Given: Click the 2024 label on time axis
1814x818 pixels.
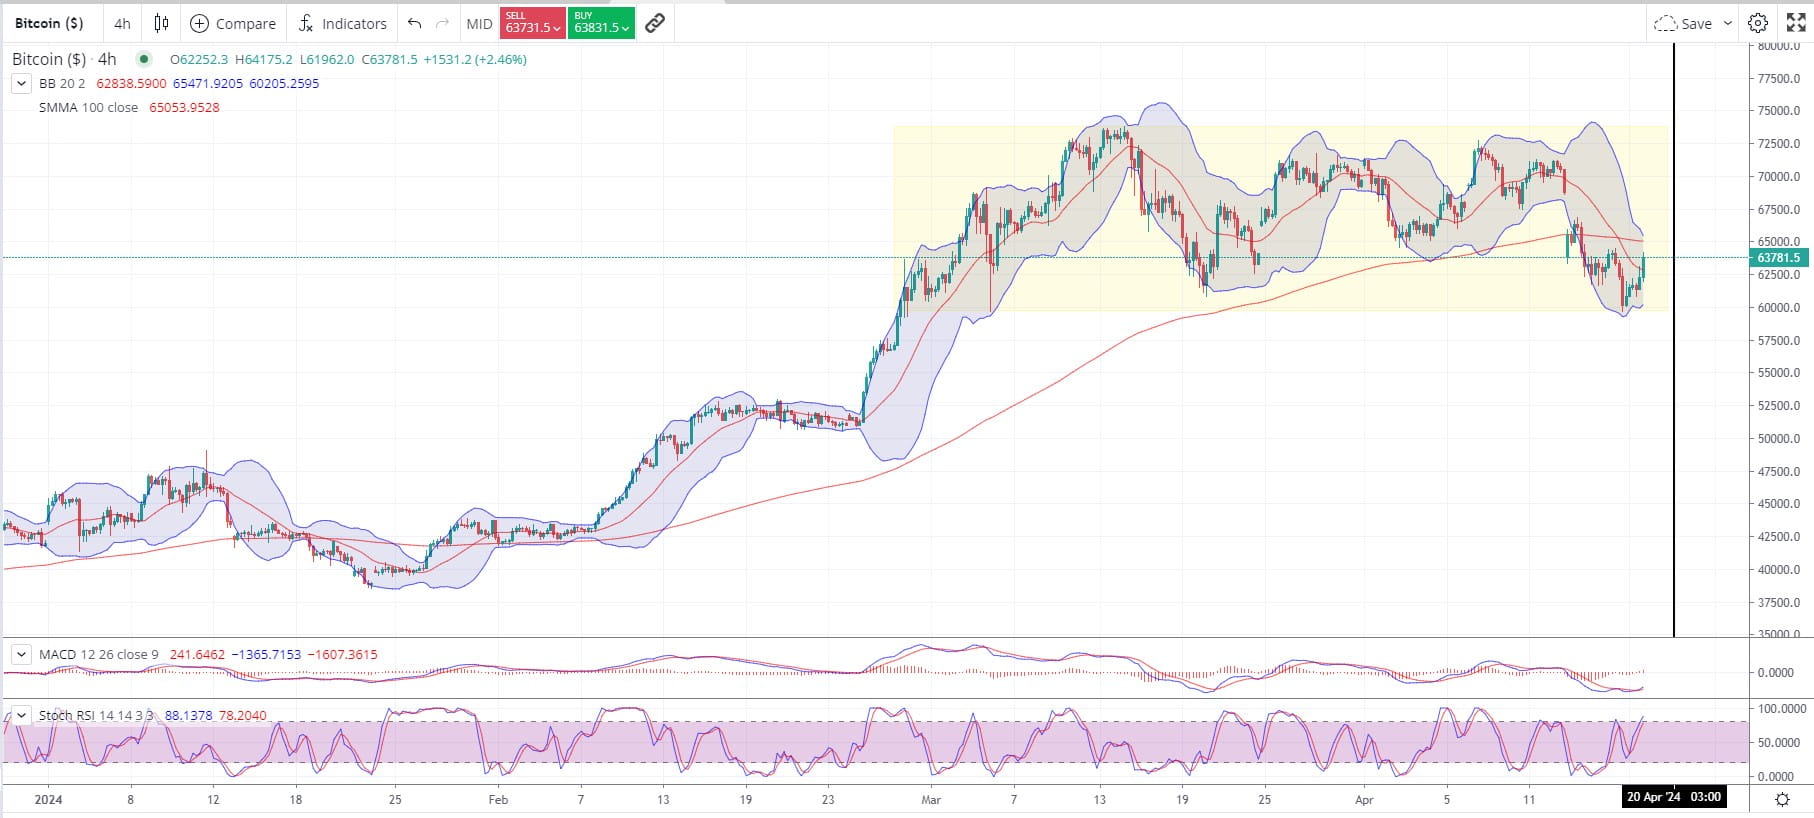Looking at the screenshot, I should point(48,800).
